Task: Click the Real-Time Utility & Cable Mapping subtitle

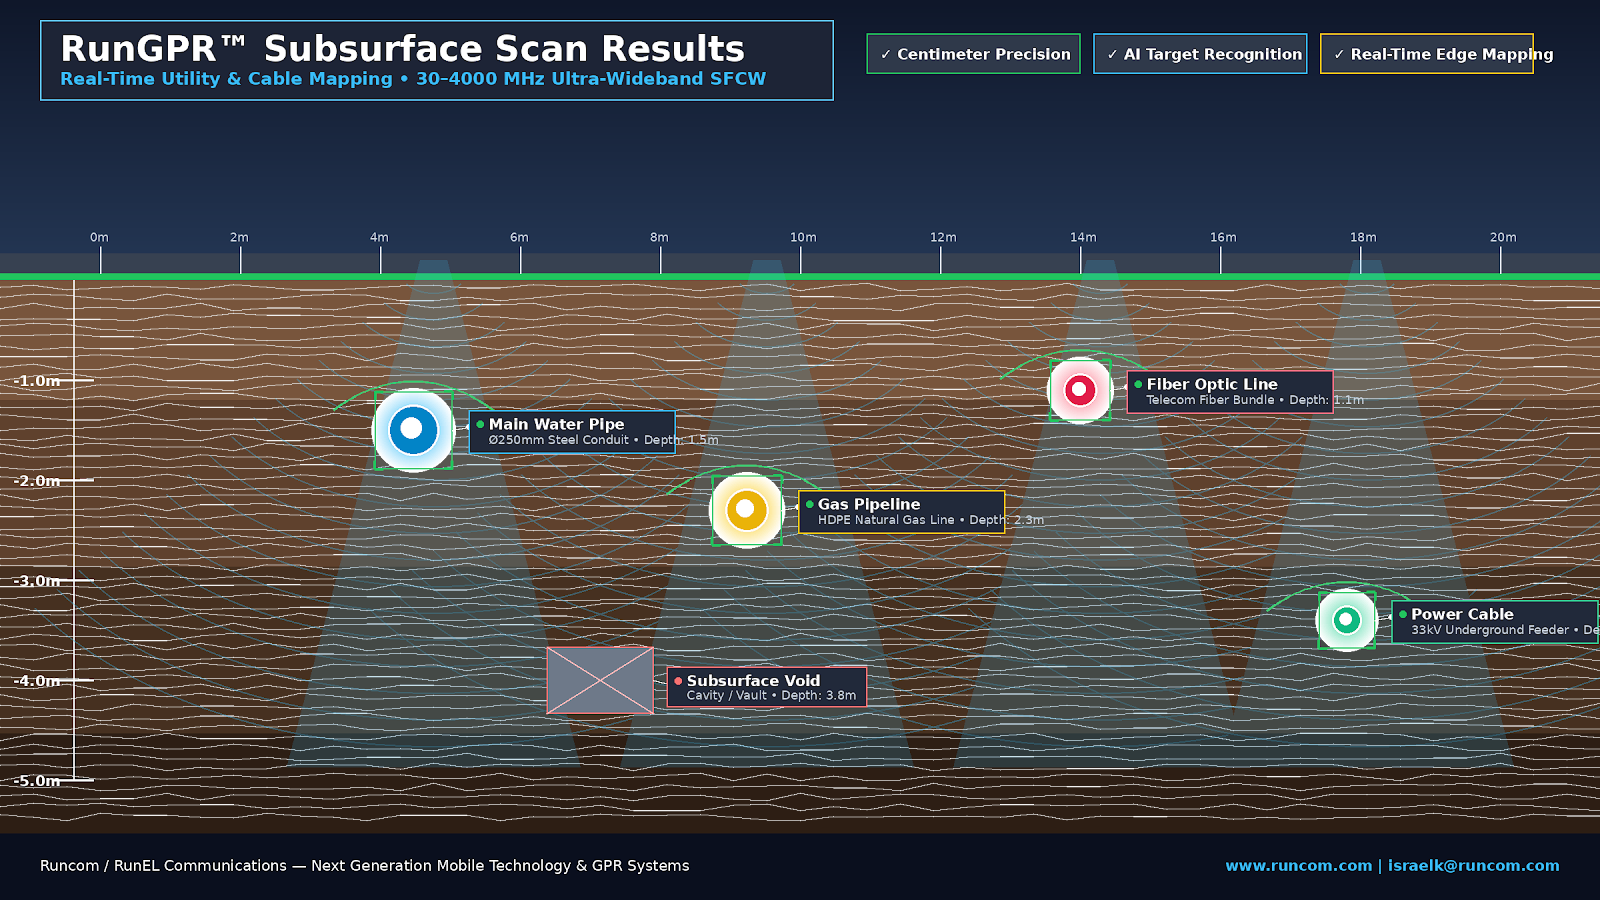Action: tap(413, 79)
